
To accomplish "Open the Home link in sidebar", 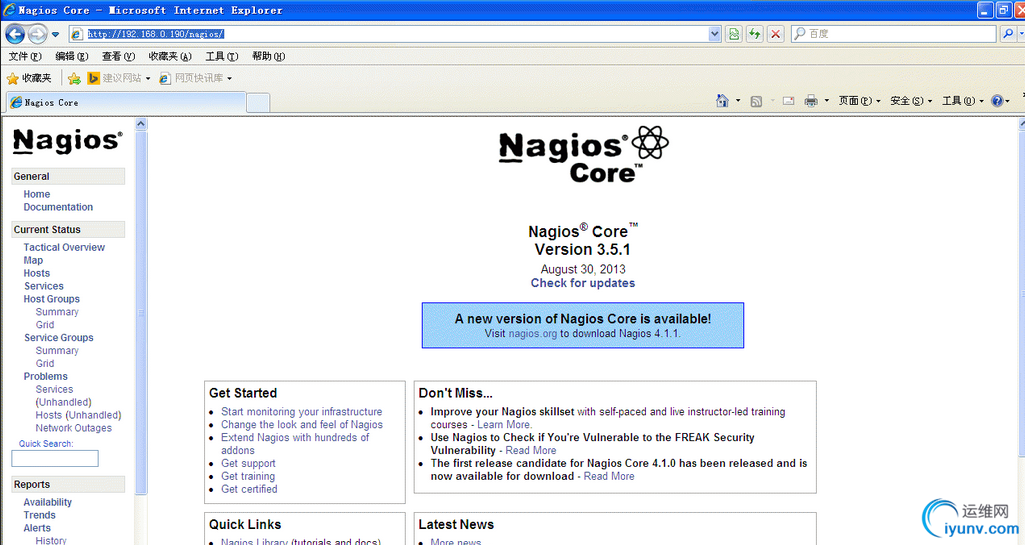I will tap(37, 194).
